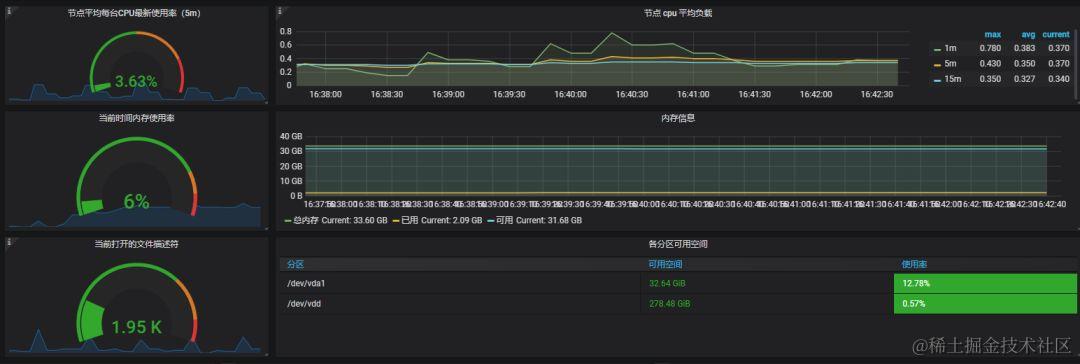The width and height of the screenshot is (1080, 364).
Task: Open the 节点 cpu 平均负载 panel title menu
Action: coord(678,13)
